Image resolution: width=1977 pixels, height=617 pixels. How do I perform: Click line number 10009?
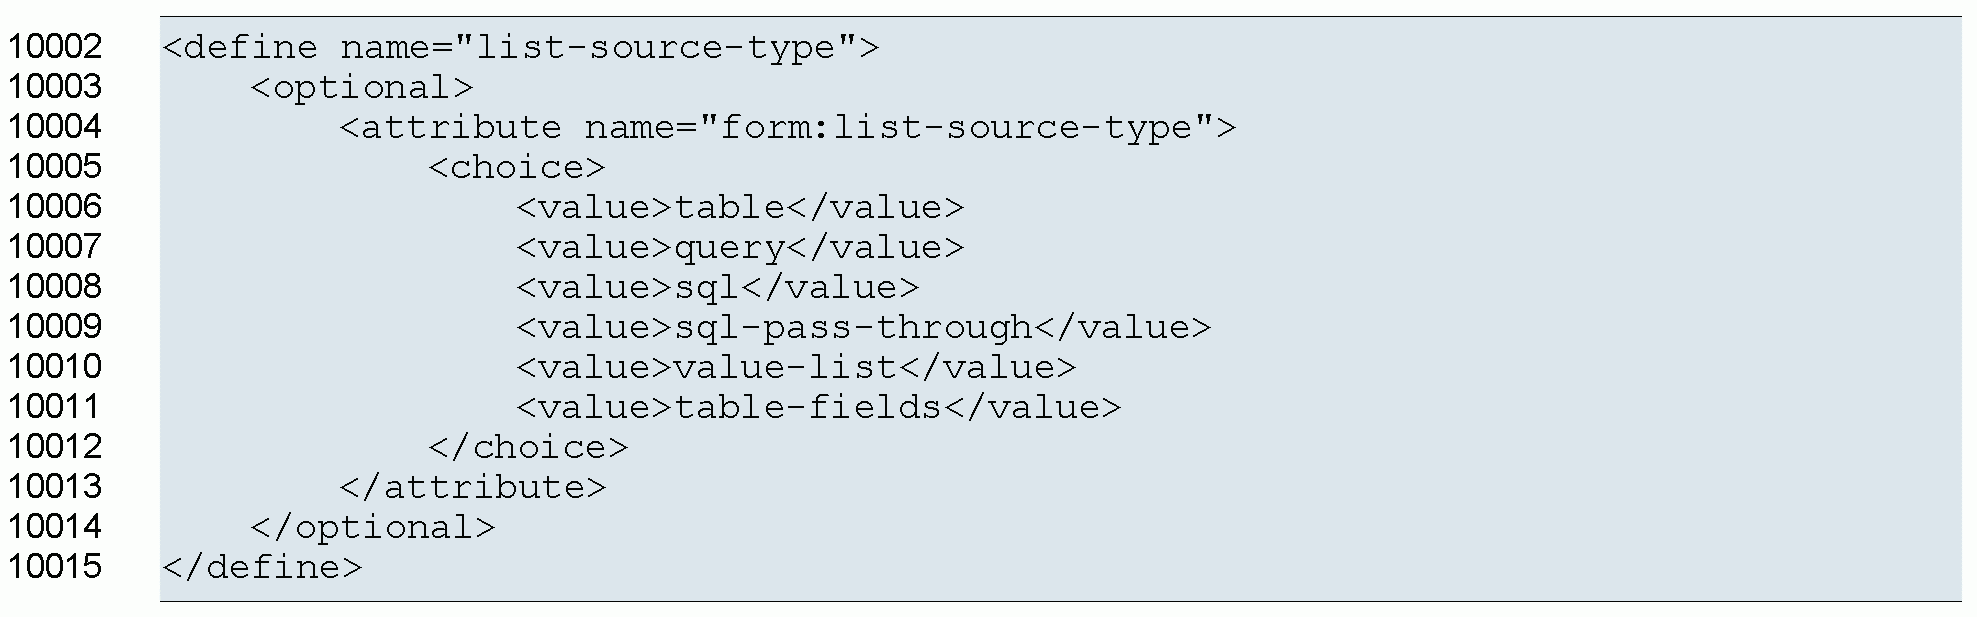pos(55,327)
